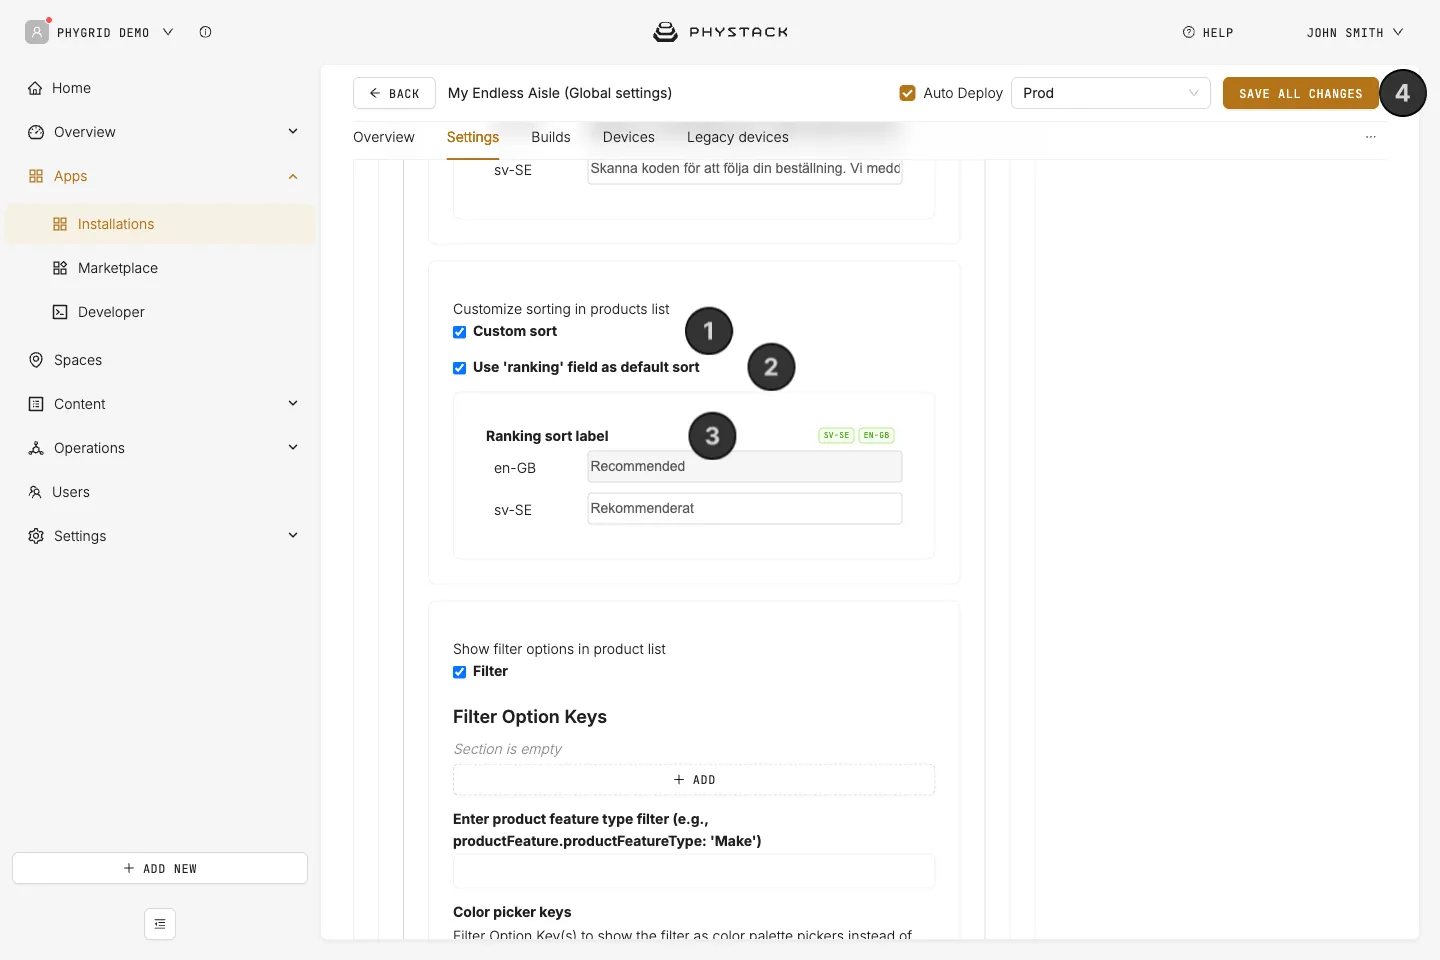Toggle Use 'ranking' field as default sort
Screen dimensions: 1440x960
(x=460, y=368)
